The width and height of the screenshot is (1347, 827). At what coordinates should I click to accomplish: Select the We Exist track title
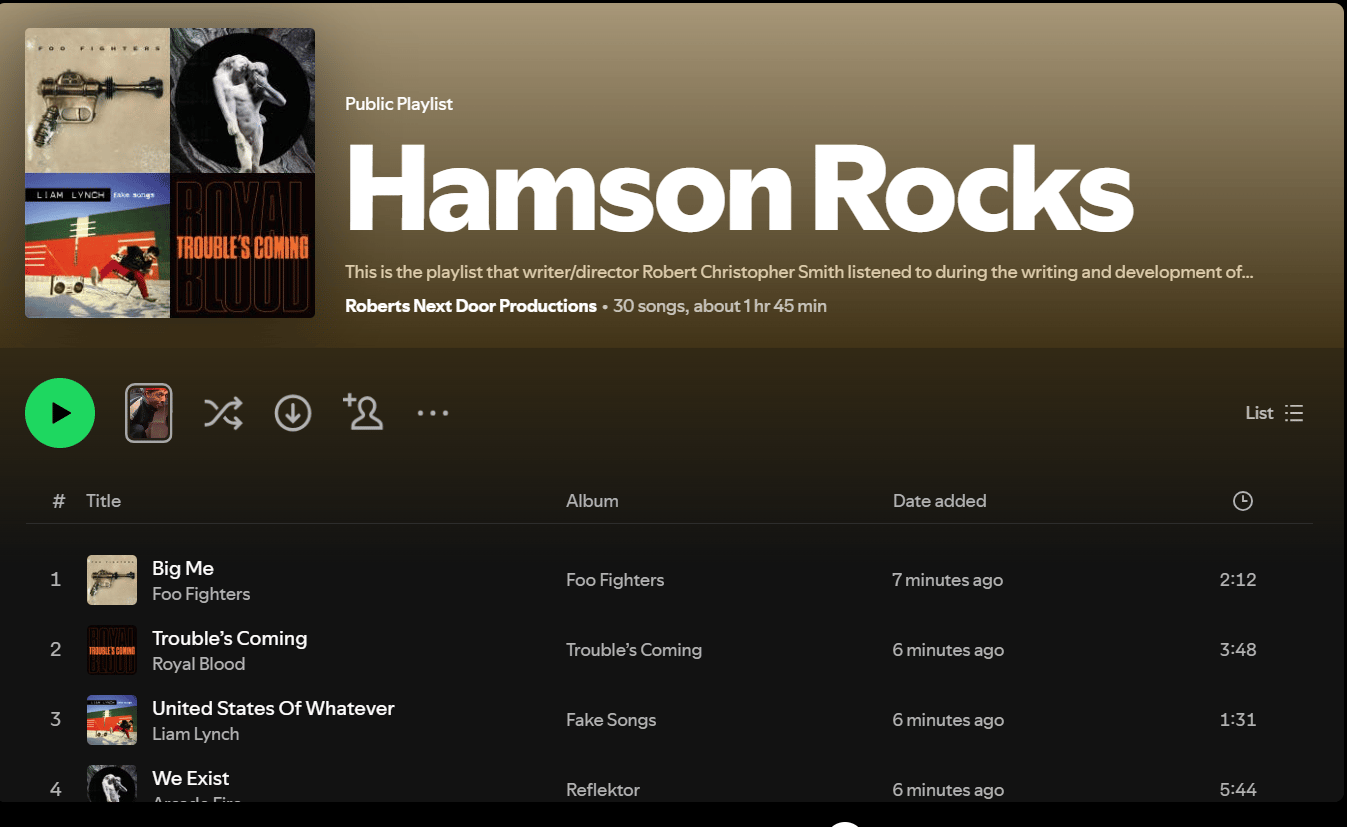(x=191, y=778)
